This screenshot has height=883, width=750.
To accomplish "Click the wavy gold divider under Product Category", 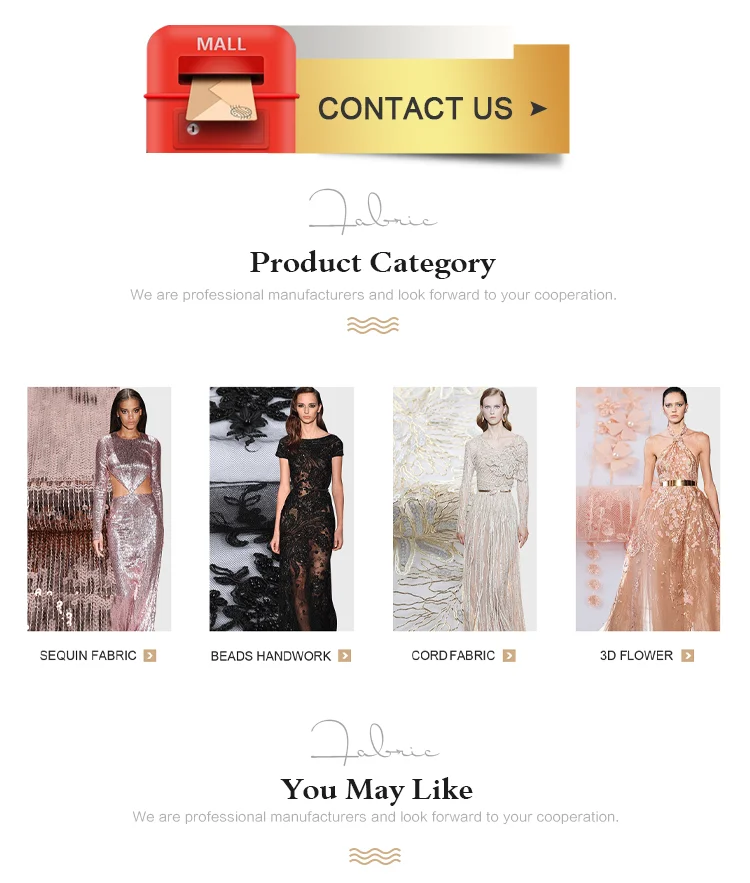I will pos(373,325).
